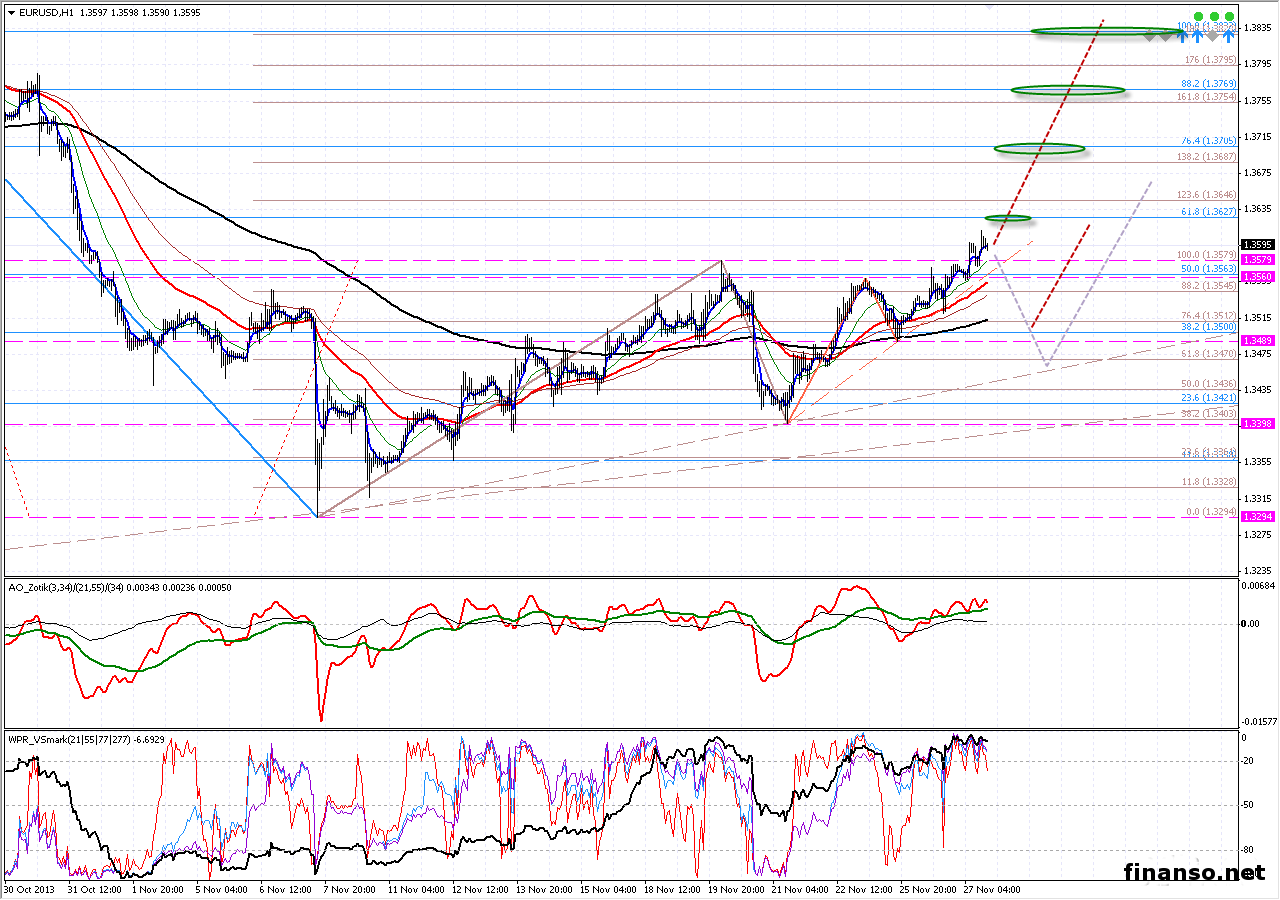Viewport: 1280px width, 900px height.
Task: Click the black 1.3595 current price label
Action: pos(1256,244)
